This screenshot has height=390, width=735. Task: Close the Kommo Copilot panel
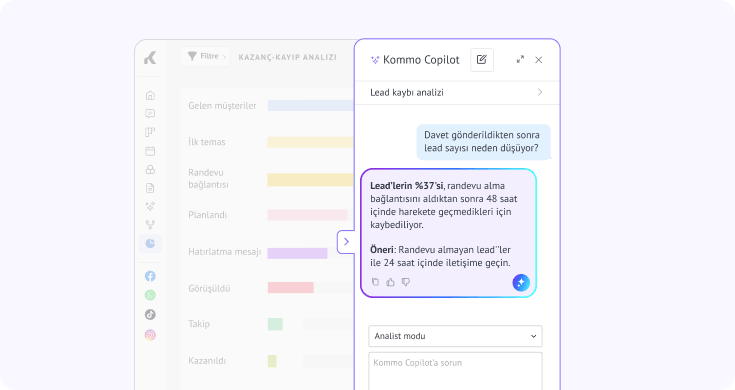pos(539,60)
